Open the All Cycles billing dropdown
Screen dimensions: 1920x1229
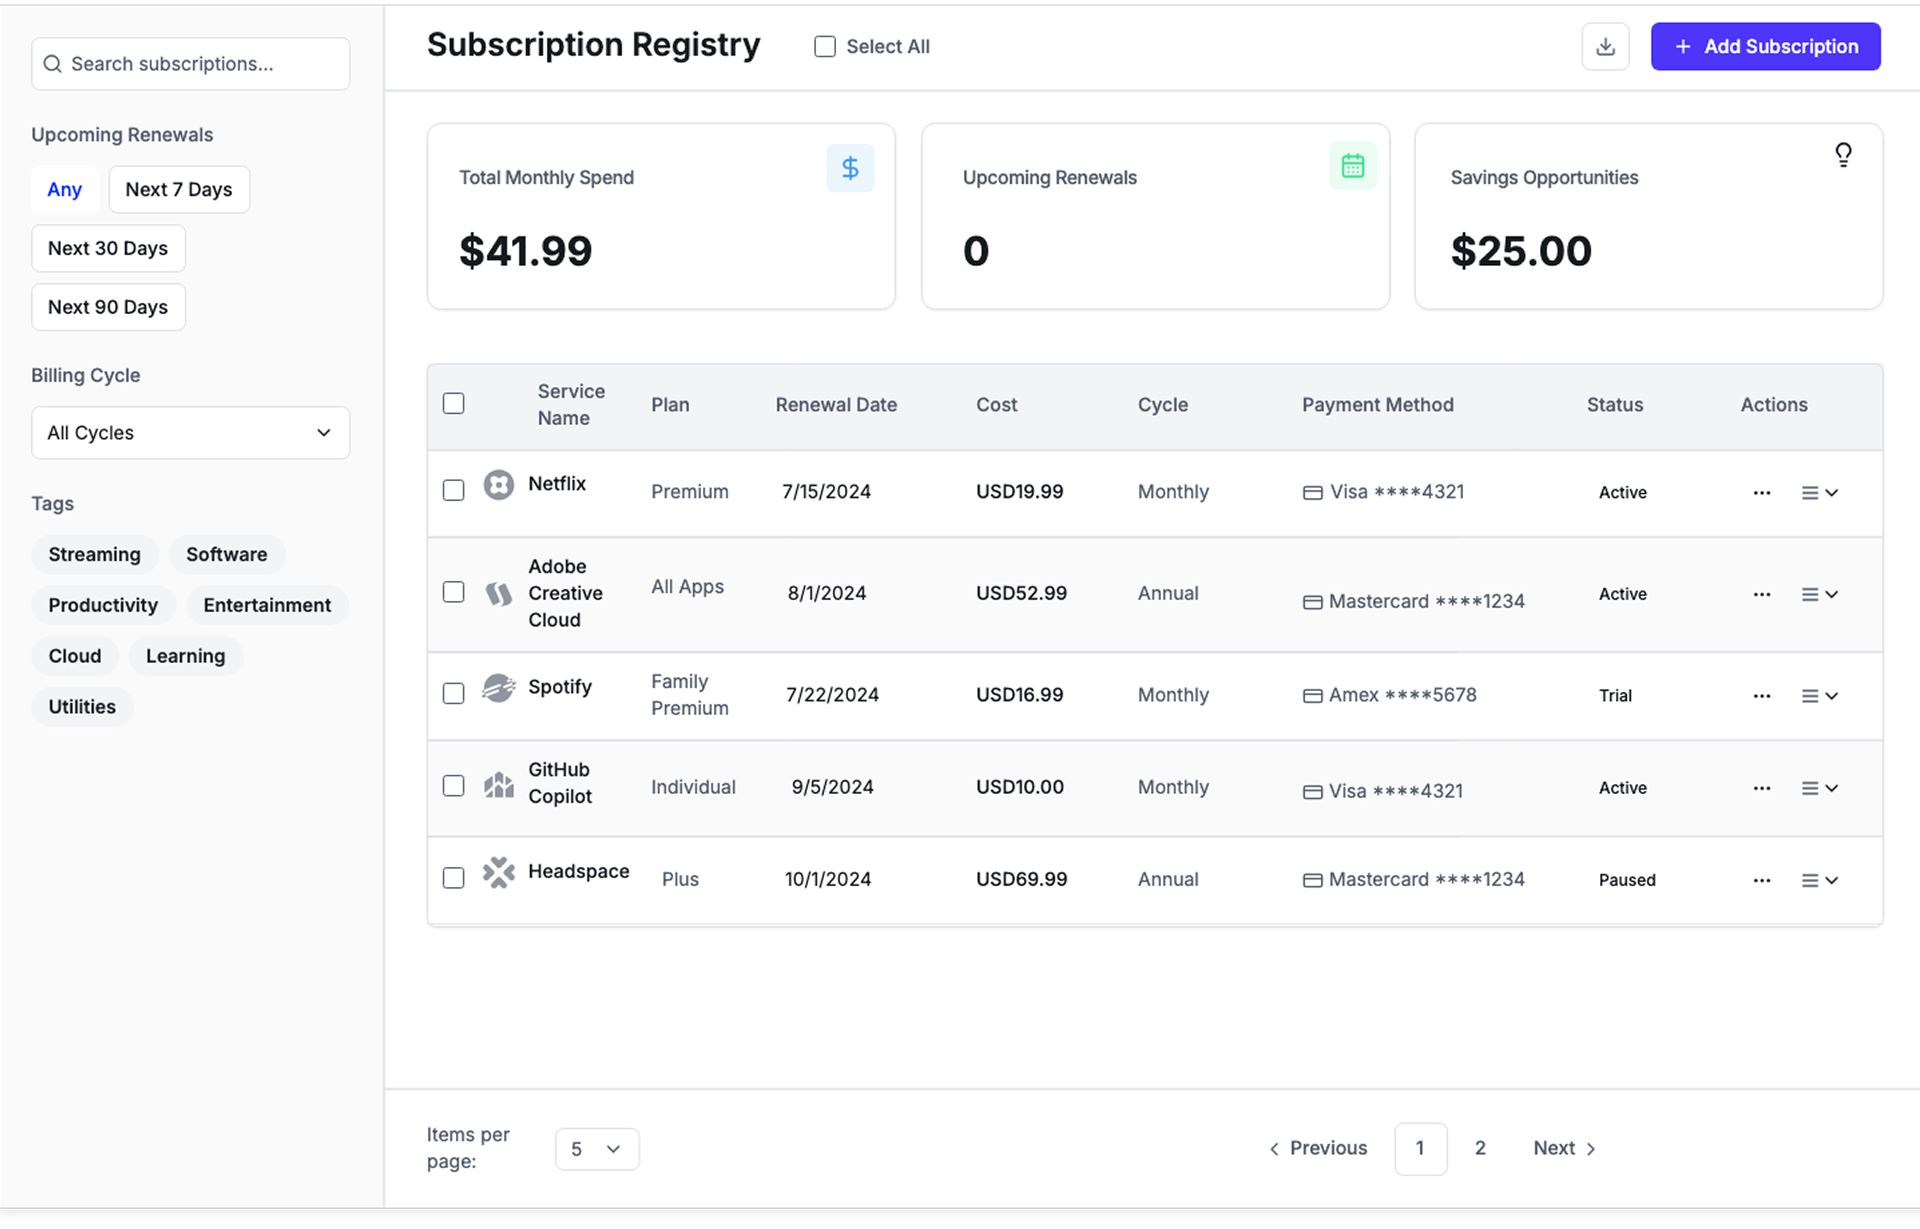tap(190, 433)
